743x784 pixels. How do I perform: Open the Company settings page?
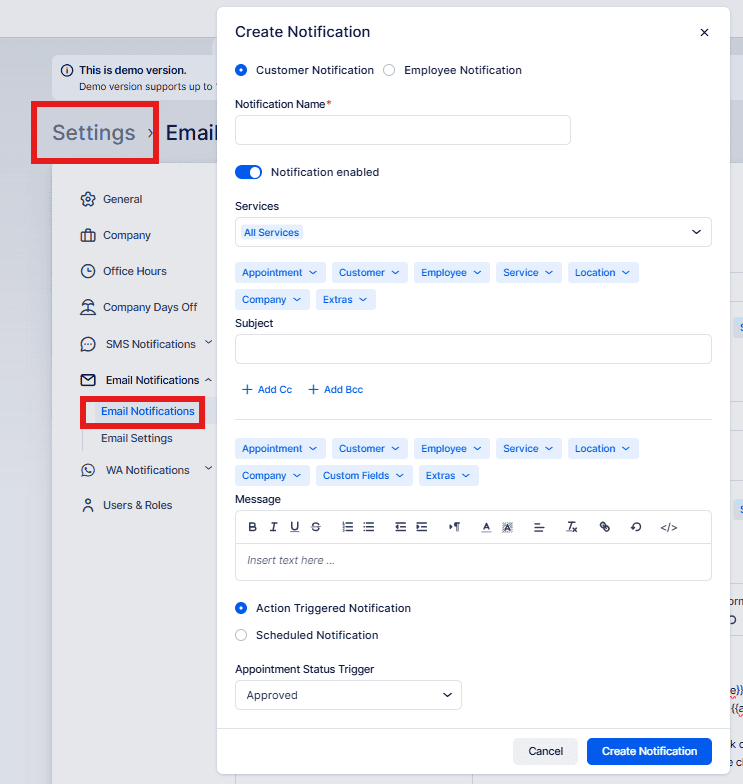pyautogui.click(x=126, y=235)
